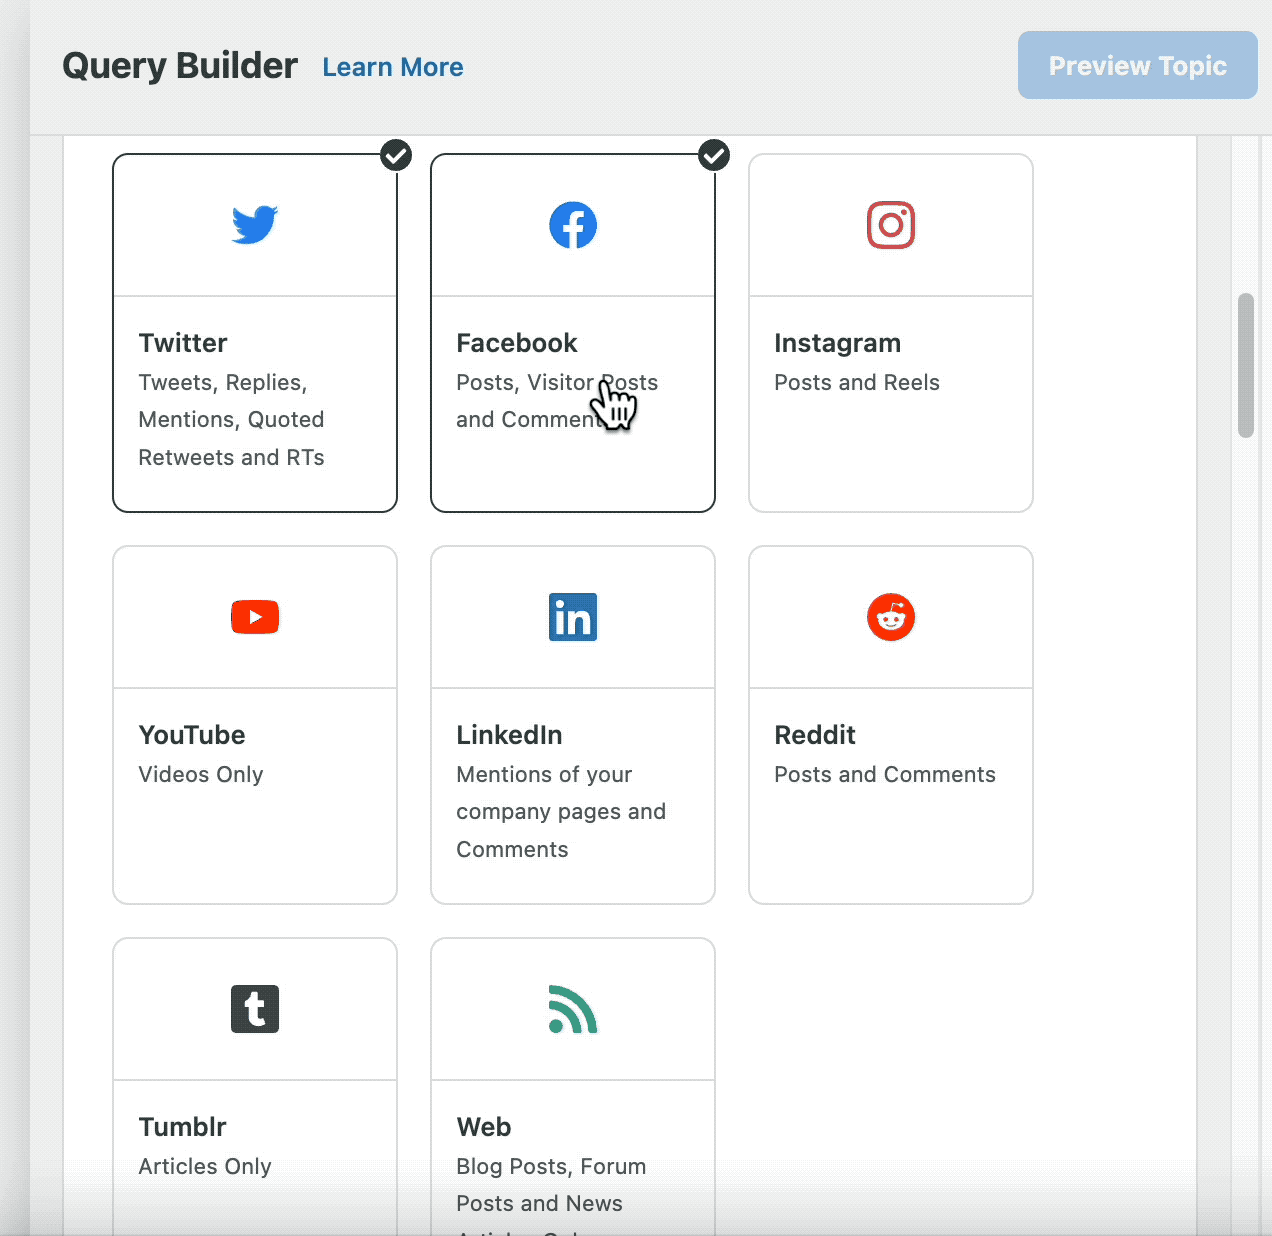Click the Reddit title text
This screenshot has height=1236, width=1272.
point(815,735)
